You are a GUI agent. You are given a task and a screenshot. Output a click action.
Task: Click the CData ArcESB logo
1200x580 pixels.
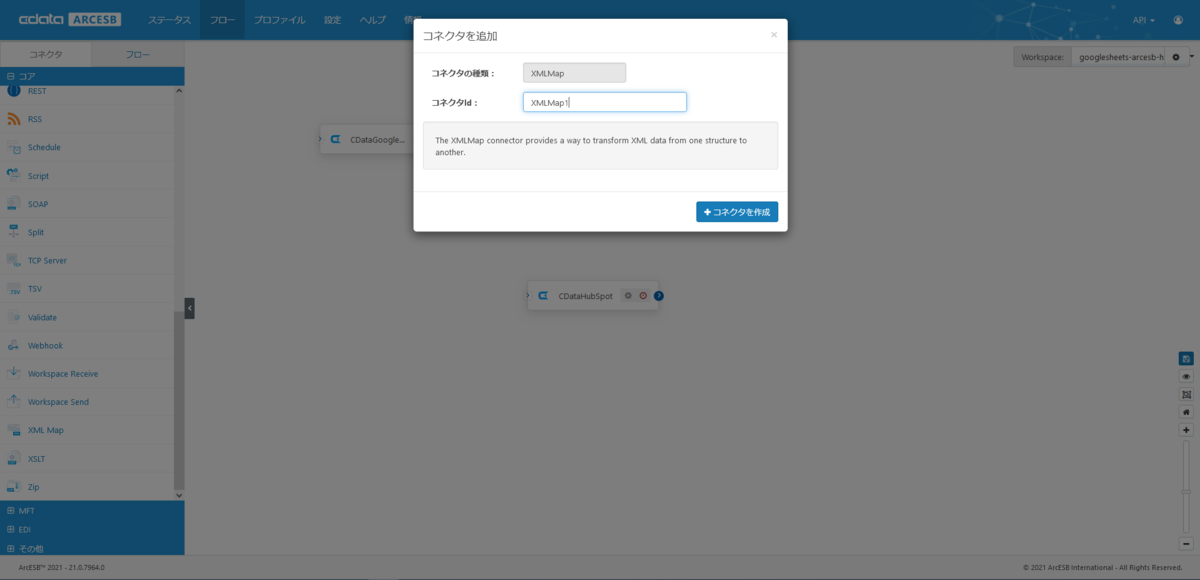tap(72, 20)
